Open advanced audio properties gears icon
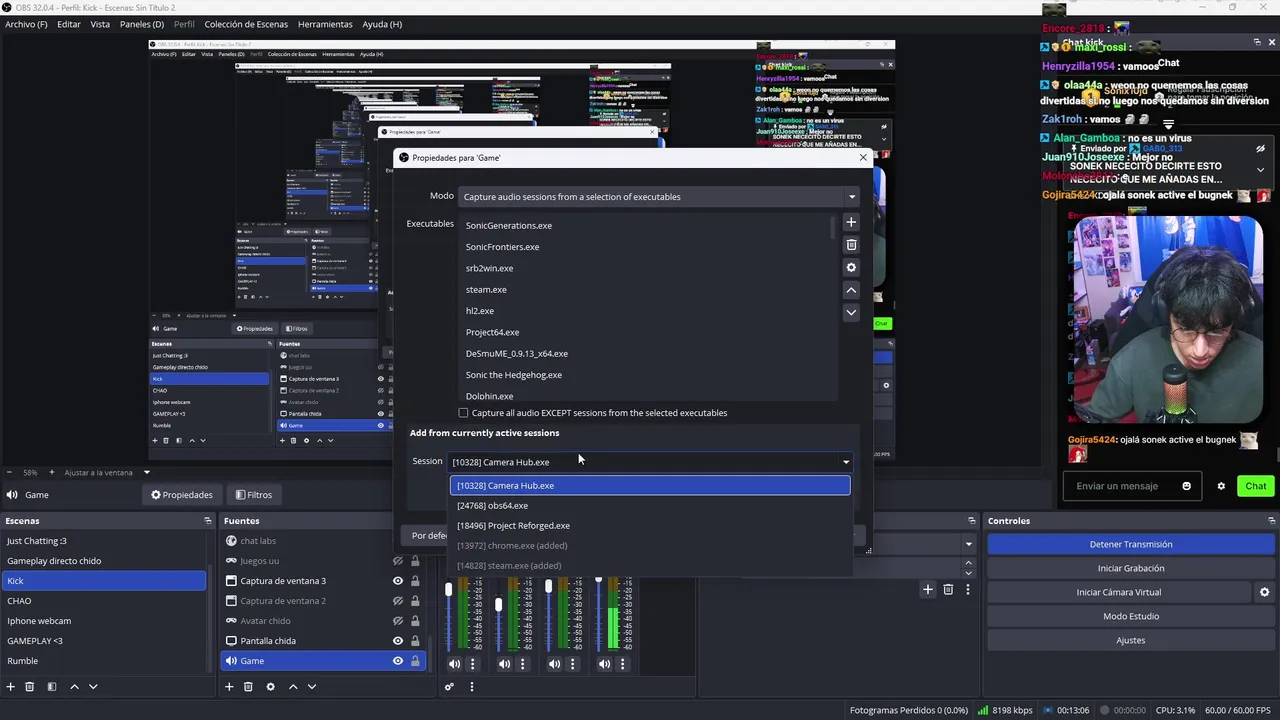 coord(449,687)
